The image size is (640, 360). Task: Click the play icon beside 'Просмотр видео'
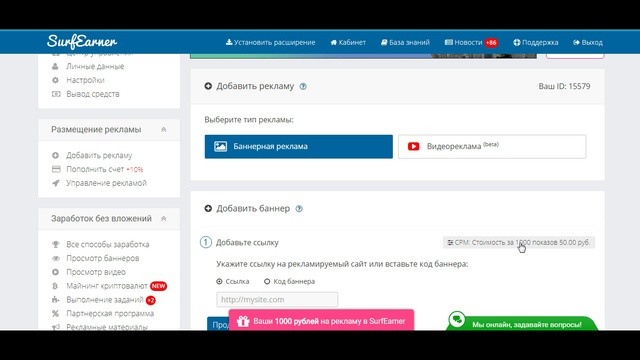[56, 272]
